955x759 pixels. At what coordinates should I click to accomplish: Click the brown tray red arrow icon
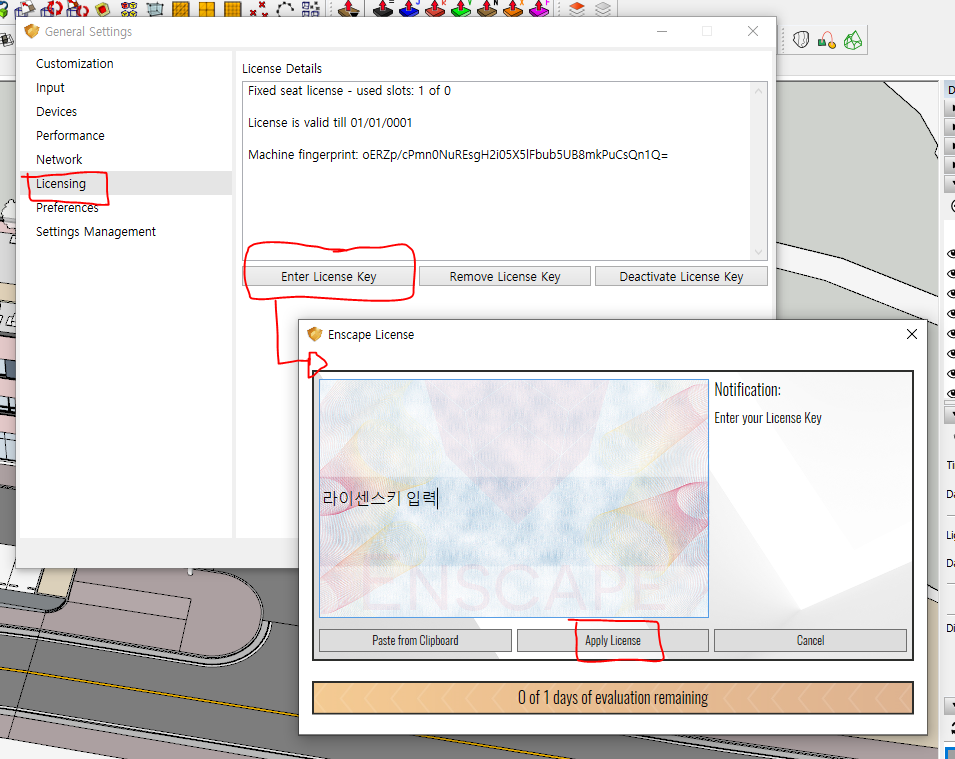coord(349,9)
